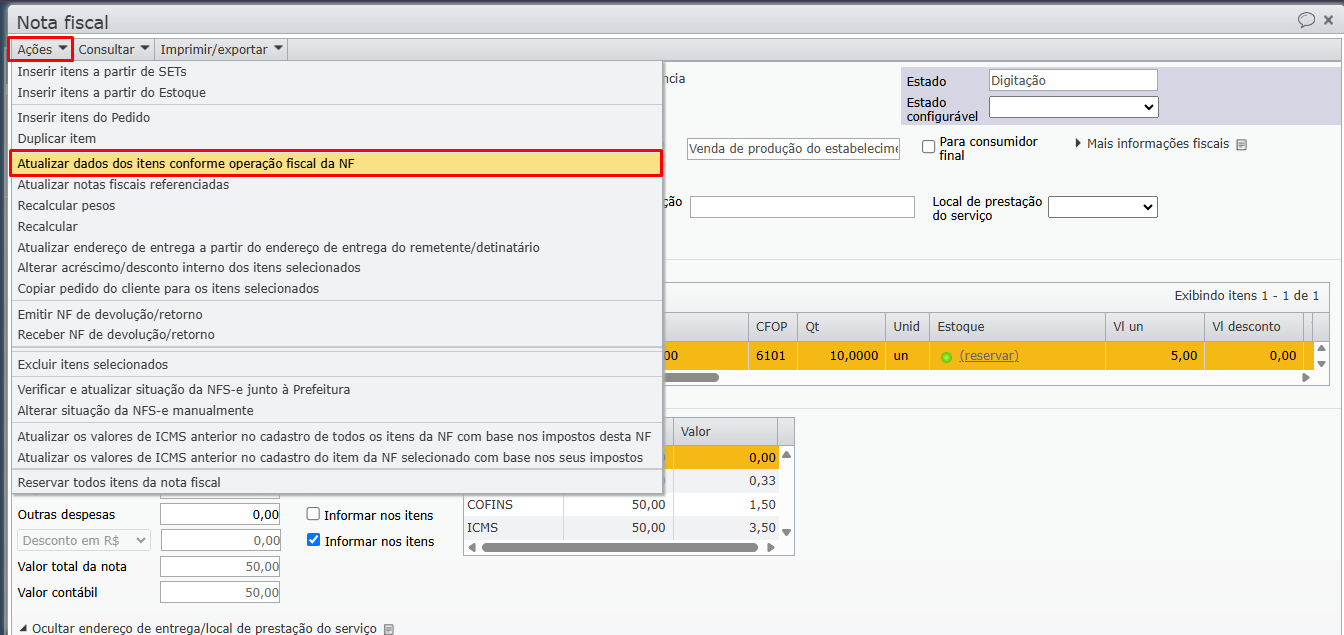Click the Qt column header
Screen dimensions: 1344x635
pos(841,327)
